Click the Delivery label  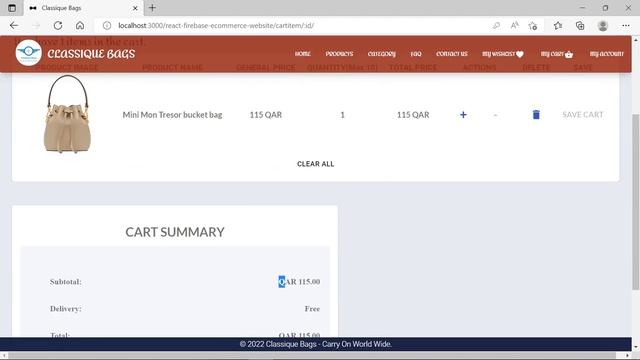[66, 309]
